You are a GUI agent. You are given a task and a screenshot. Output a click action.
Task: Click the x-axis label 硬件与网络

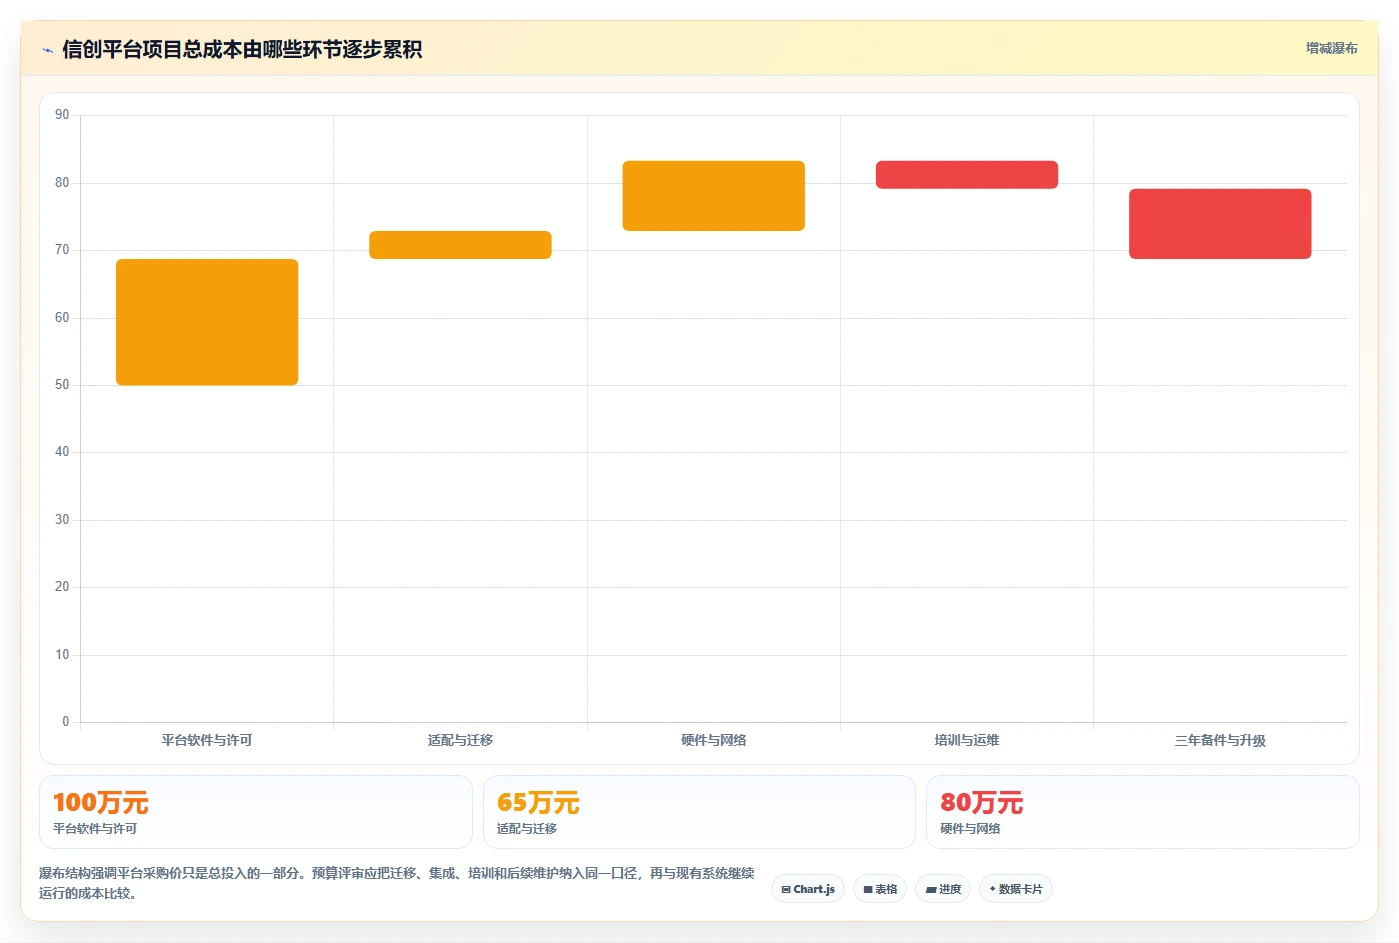click(x=714, y=740)
